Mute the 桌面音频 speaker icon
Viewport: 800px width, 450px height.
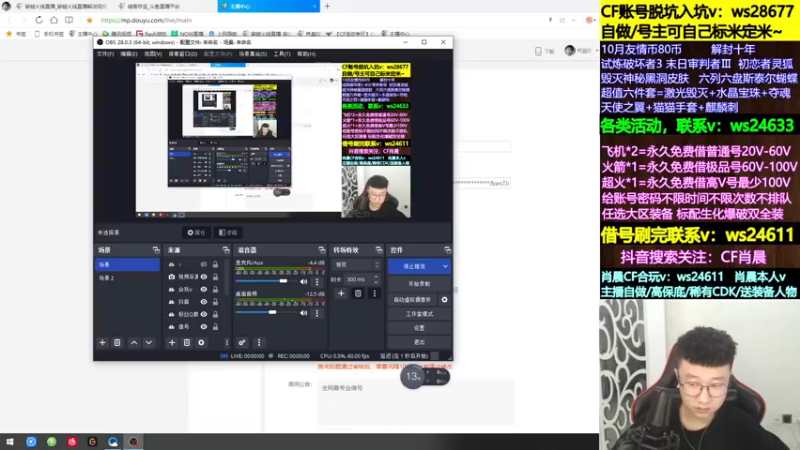304,313
